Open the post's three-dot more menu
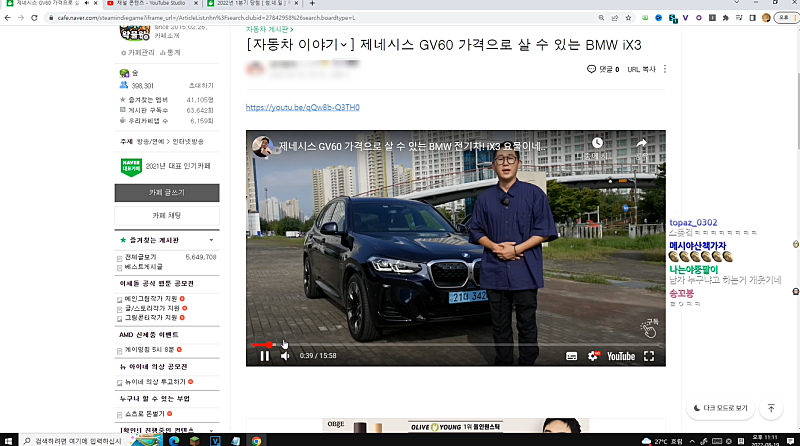 tap(664, 69)
